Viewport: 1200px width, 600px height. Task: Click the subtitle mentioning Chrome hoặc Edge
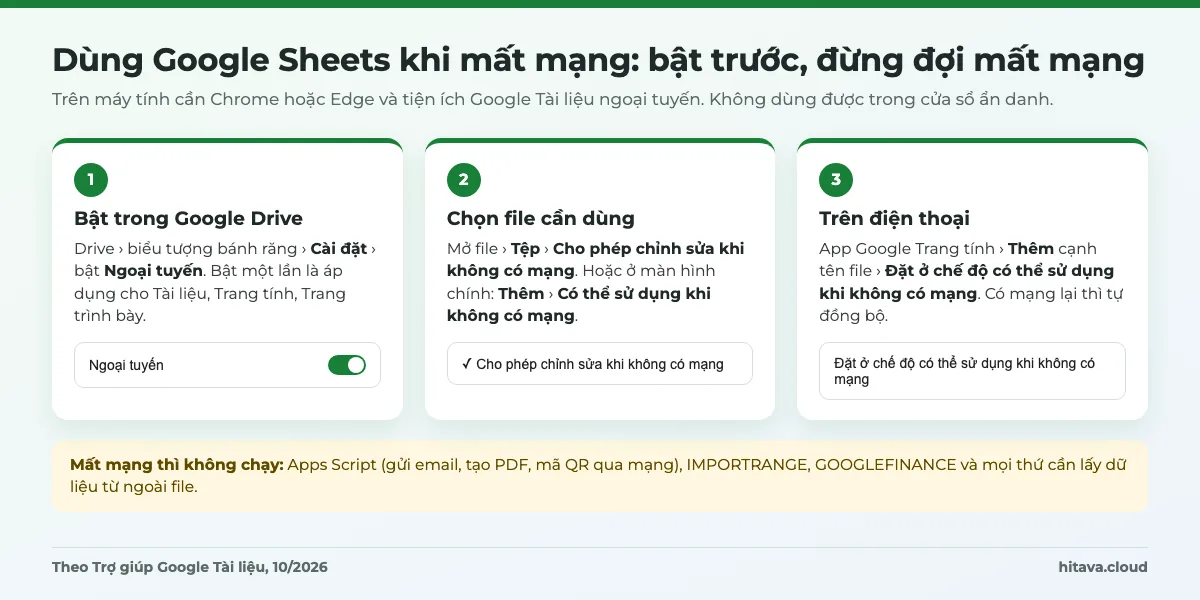click(x=552, y=100)
